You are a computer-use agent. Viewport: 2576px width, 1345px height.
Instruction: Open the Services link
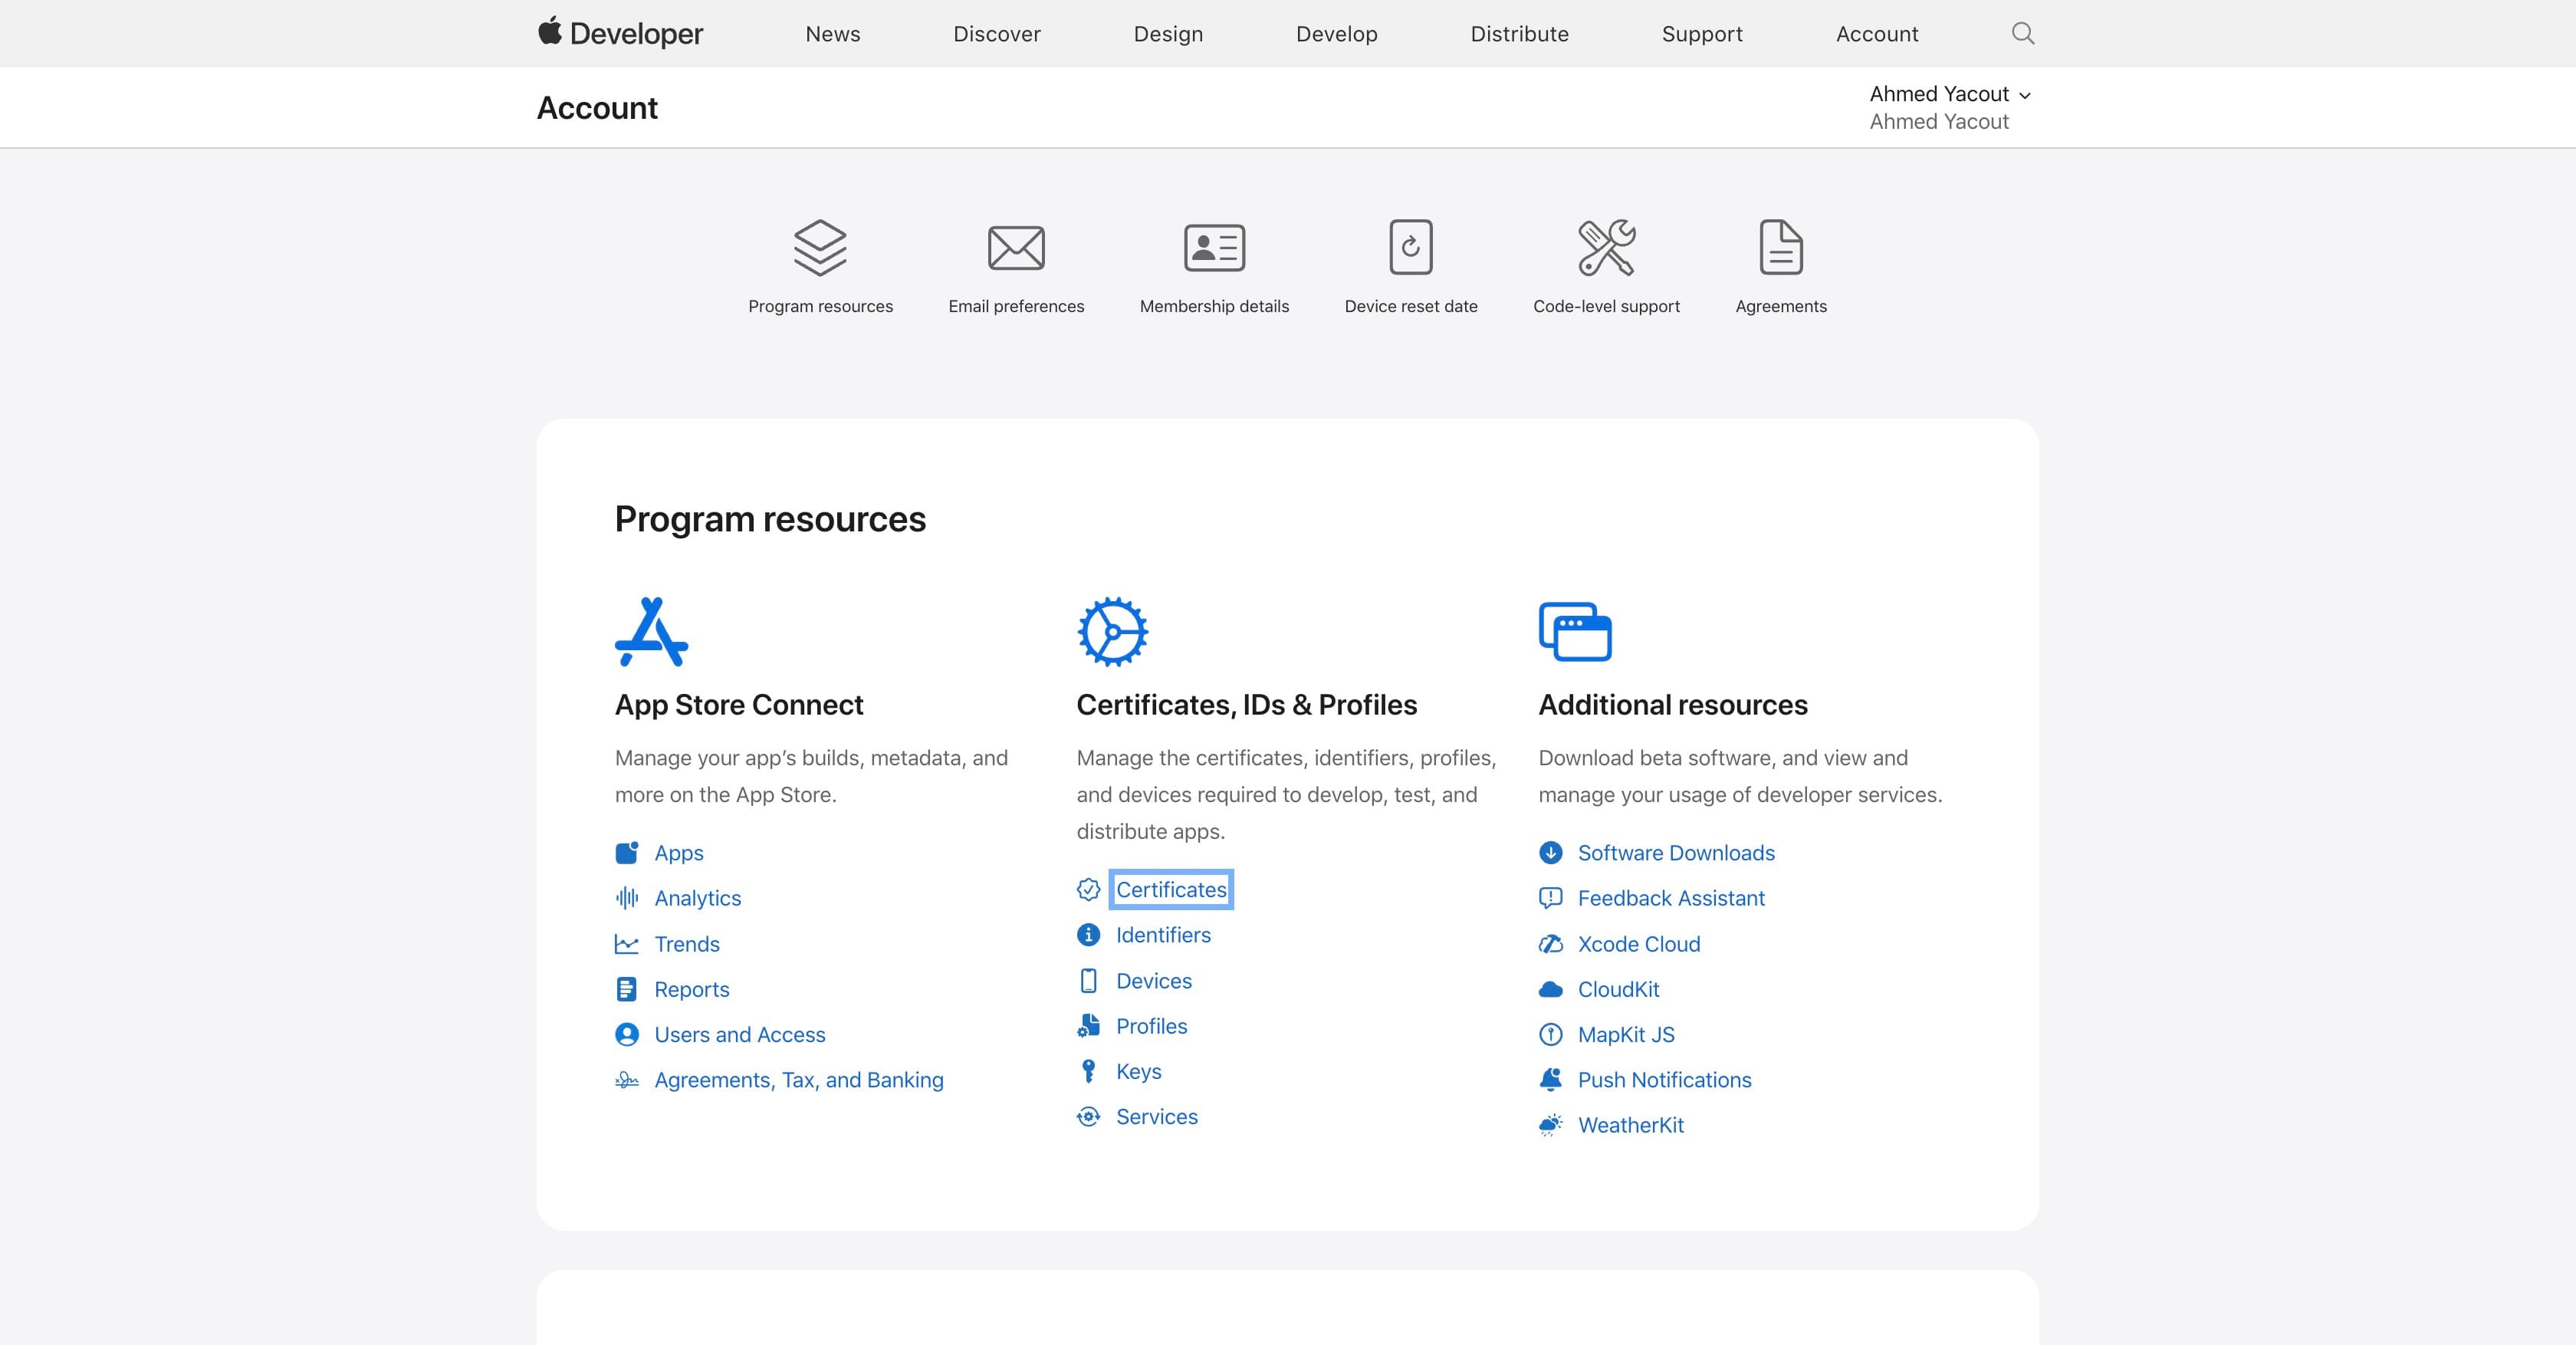tap(1156, 1117)
